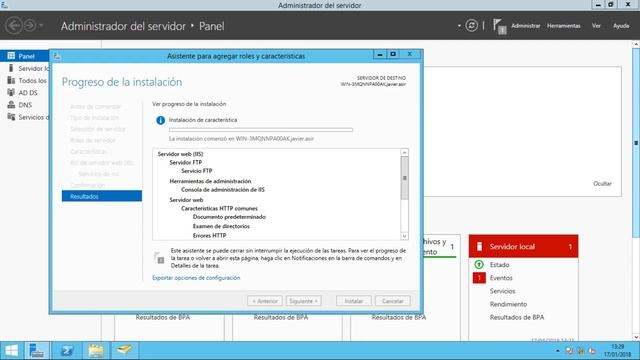Open the Herramientas menu
The image size is (640, 360).
[563, 26]
